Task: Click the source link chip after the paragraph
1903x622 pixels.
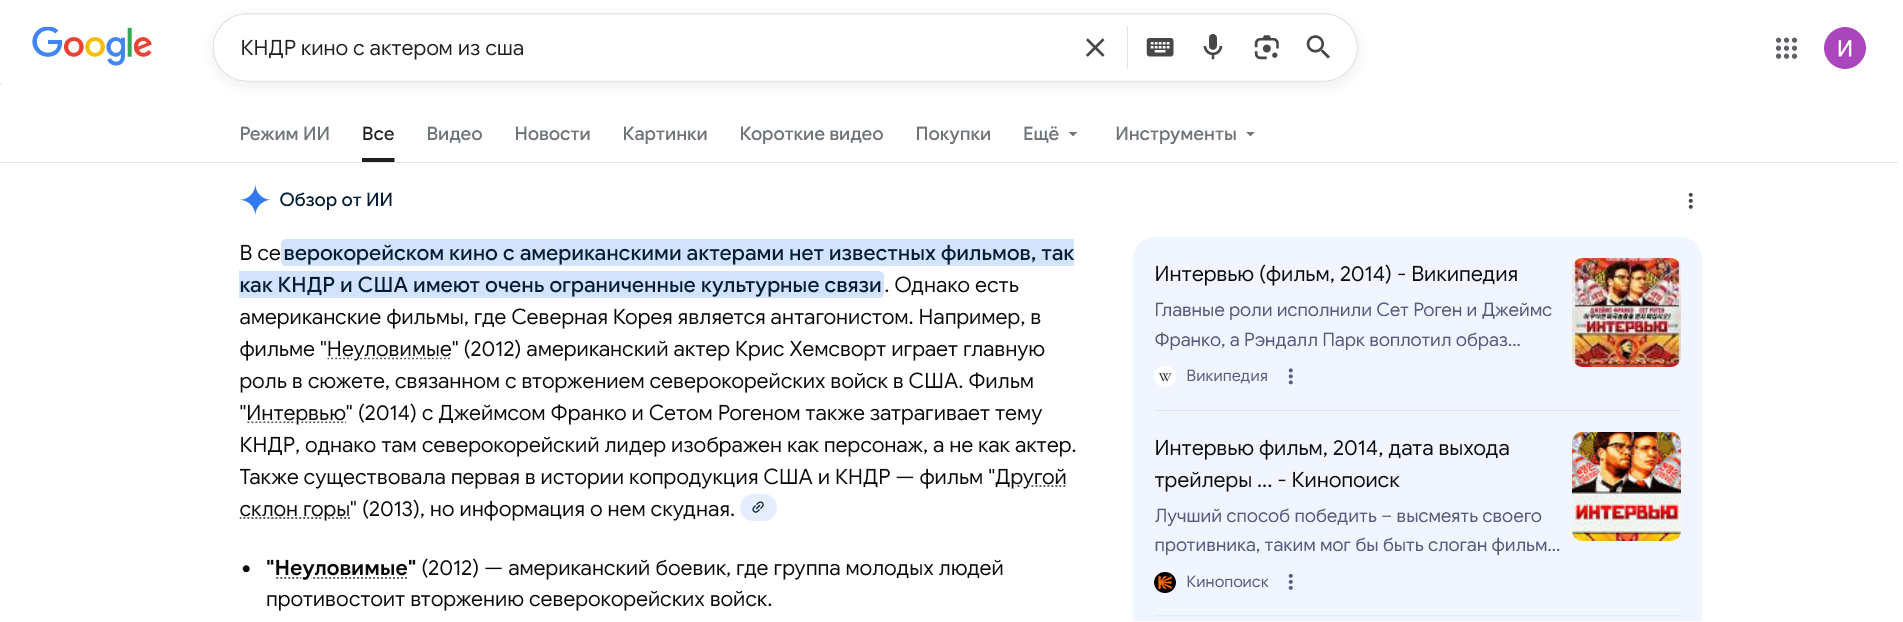Action: [x=758, y=508]
